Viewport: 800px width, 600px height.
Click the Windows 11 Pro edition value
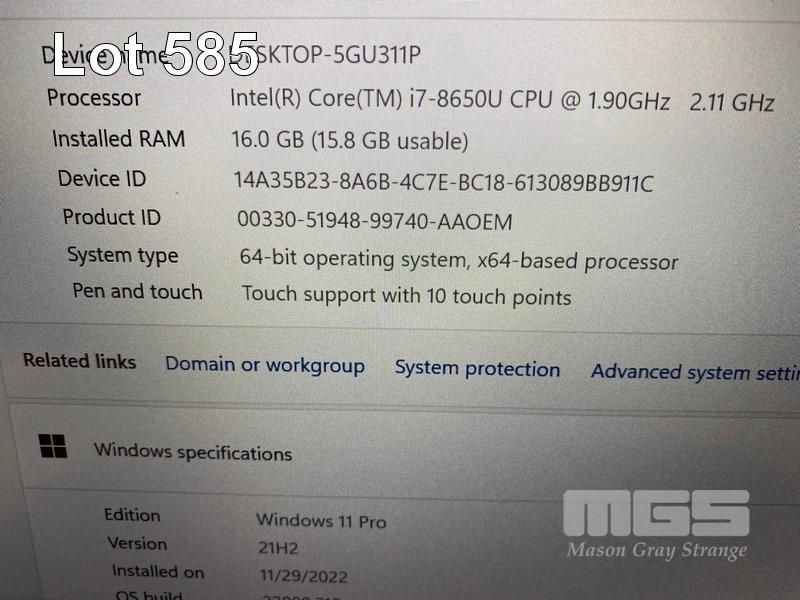[x=321, y=521]
